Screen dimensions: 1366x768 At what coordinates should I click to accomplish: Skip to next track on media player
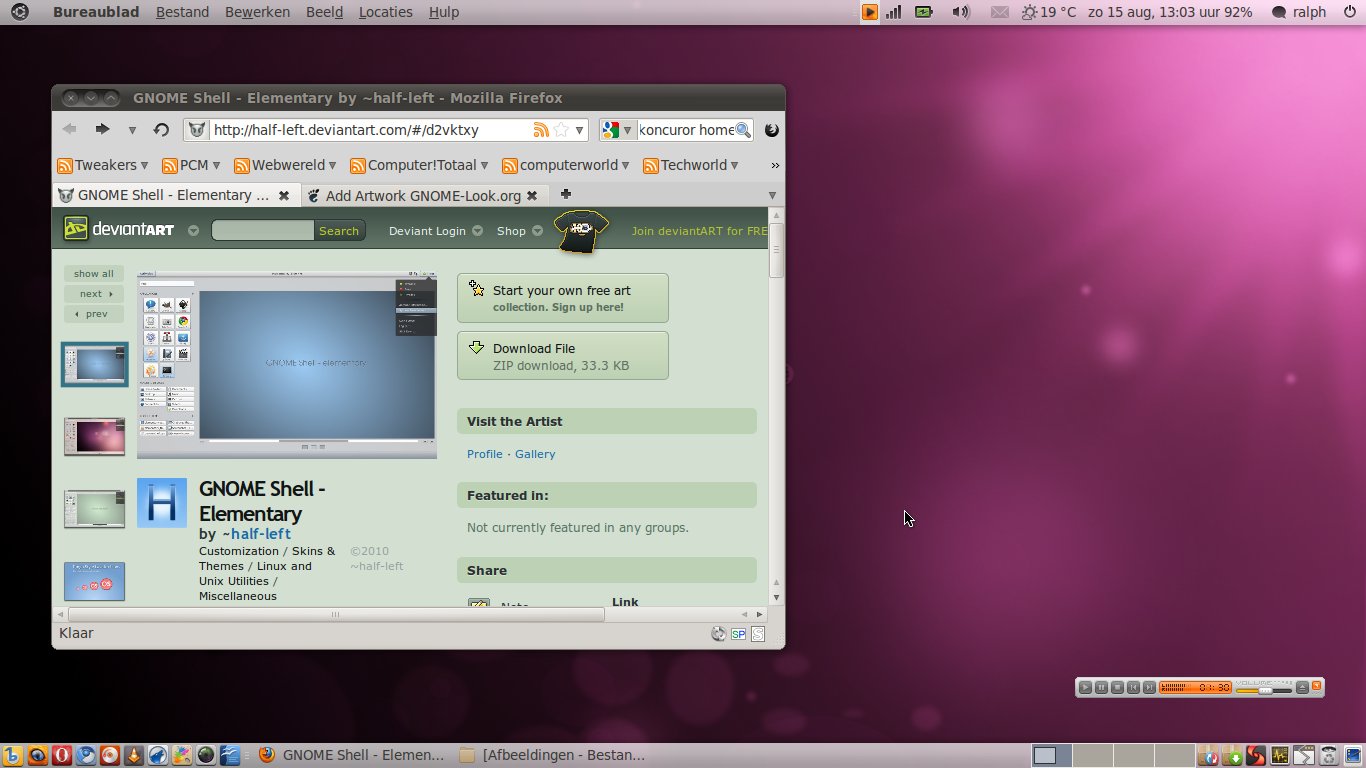click(x=1149, y=687)
